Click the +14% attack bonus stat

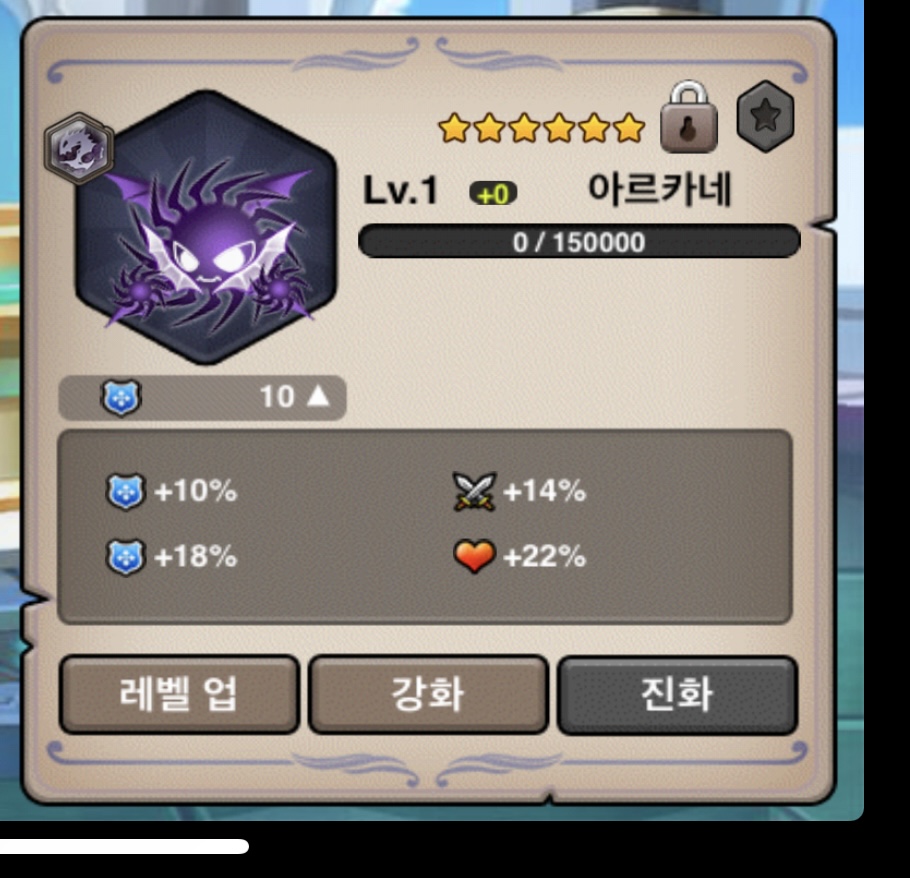coord(544,491)
